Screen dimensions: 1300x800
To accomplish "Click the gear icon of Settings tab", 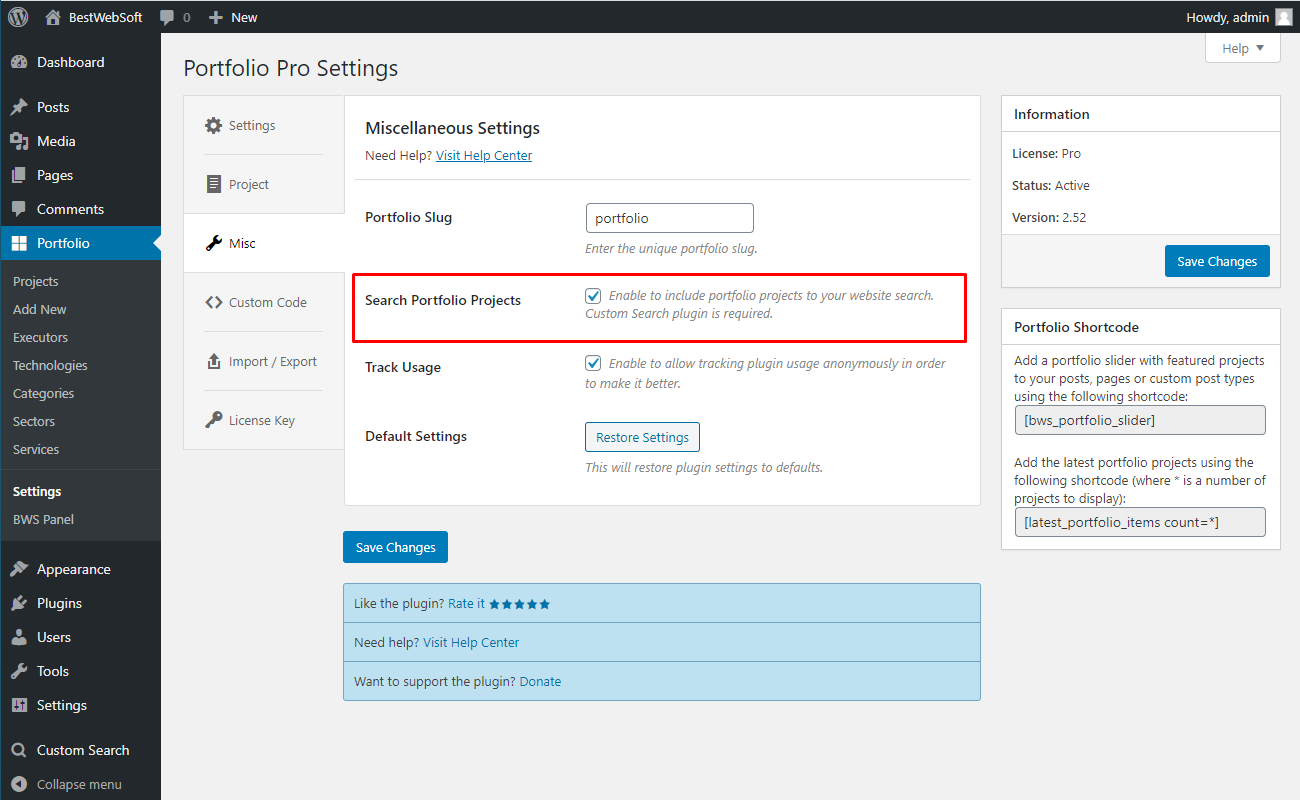I will 213,125.
